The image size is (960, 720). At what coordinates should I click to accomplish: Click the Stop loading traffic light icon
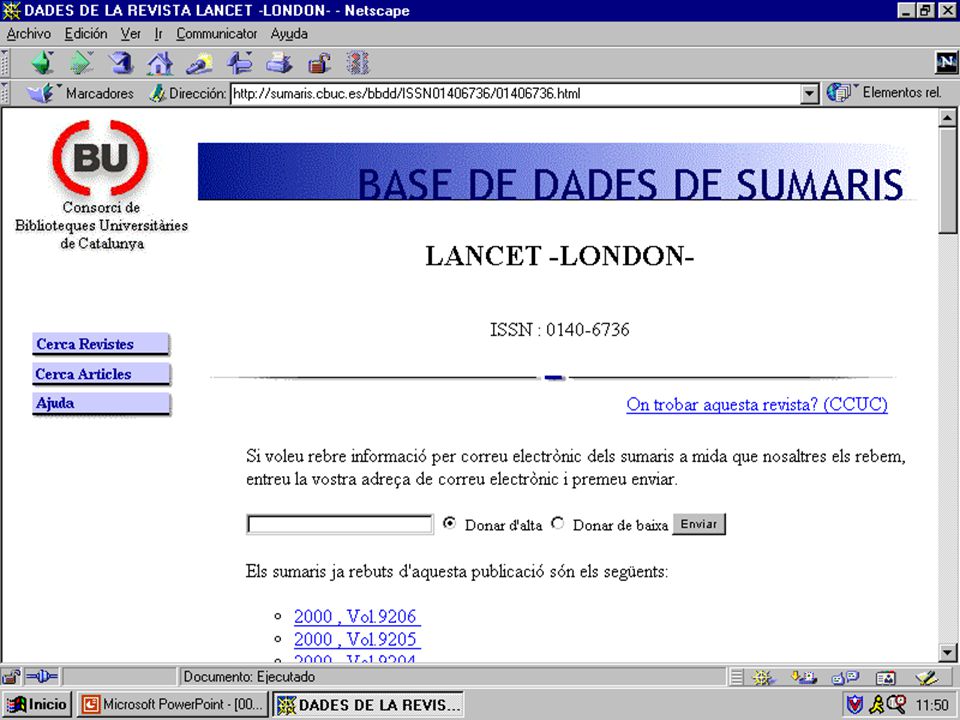[358, 62]
